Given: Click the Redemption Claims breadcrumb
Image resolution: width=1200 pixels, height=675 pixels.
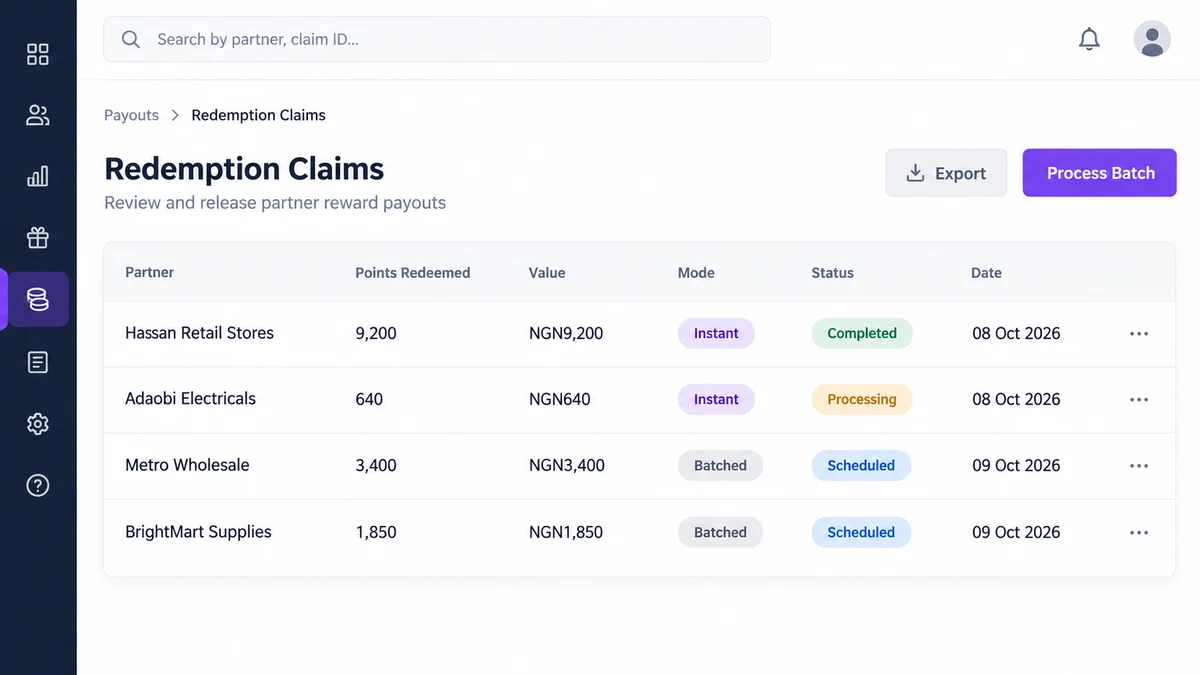Looking at the screenshot, I should [x=259, y=115].
